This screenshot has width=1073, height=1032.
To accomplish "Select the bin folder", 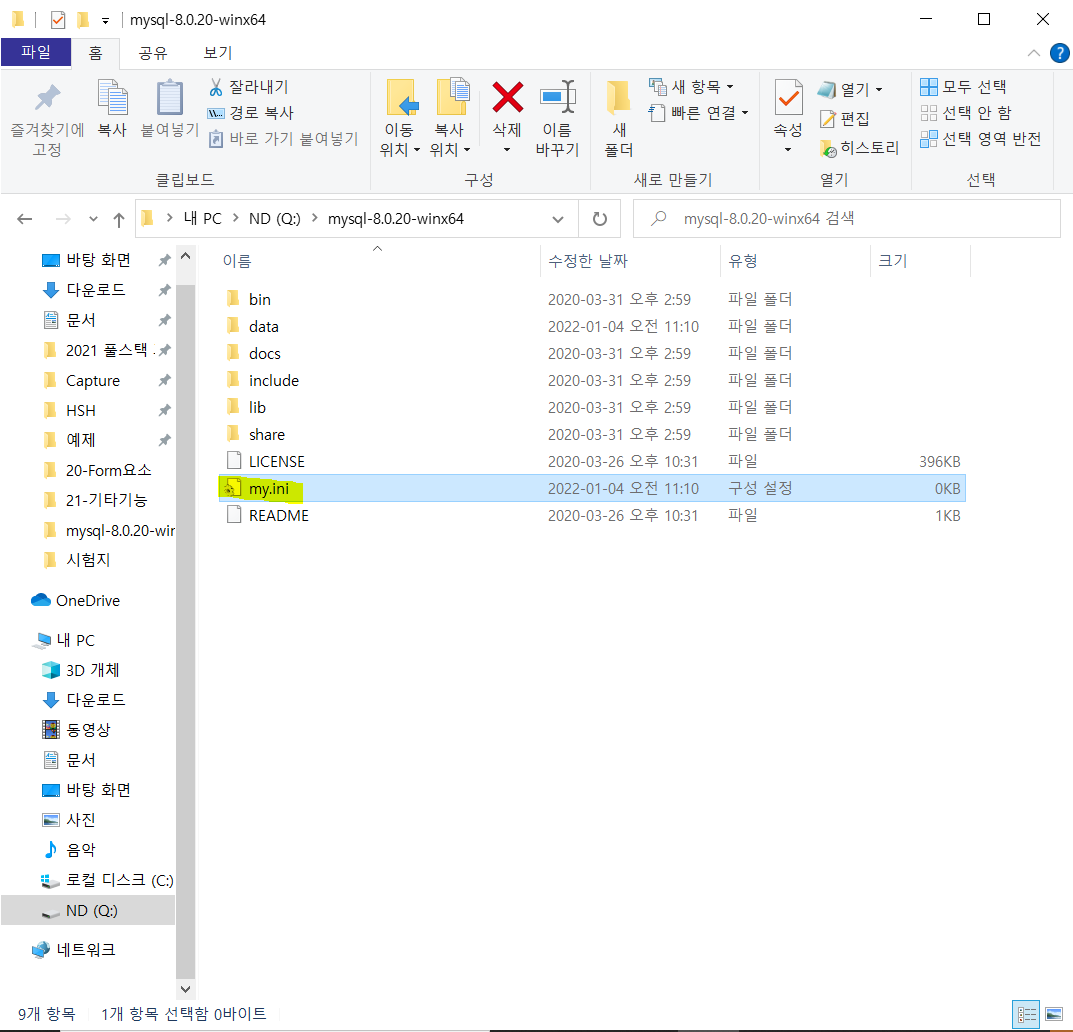I will click(x=592, y=299).
